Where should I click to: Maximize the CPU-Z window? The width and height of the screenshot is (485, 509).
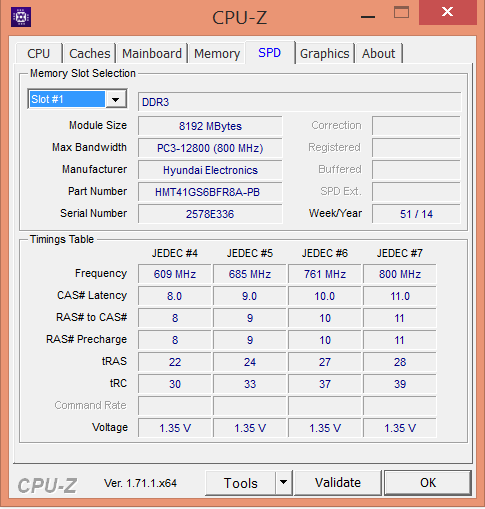point(401,12)
